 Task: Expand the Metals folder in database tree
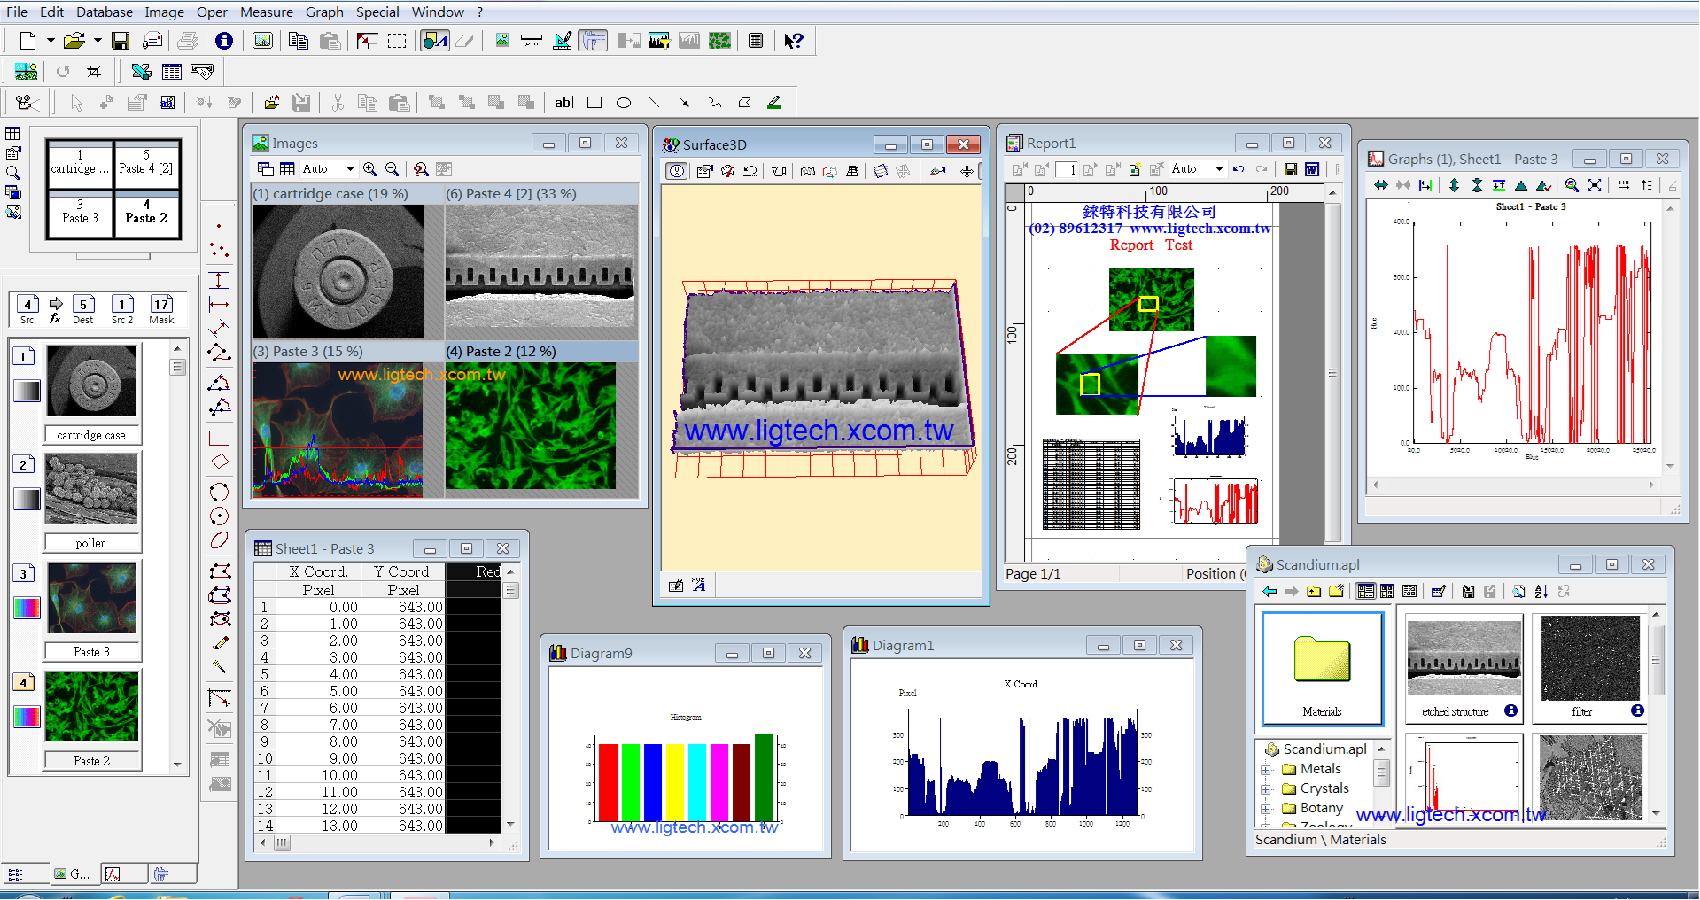click(1266, 769)
